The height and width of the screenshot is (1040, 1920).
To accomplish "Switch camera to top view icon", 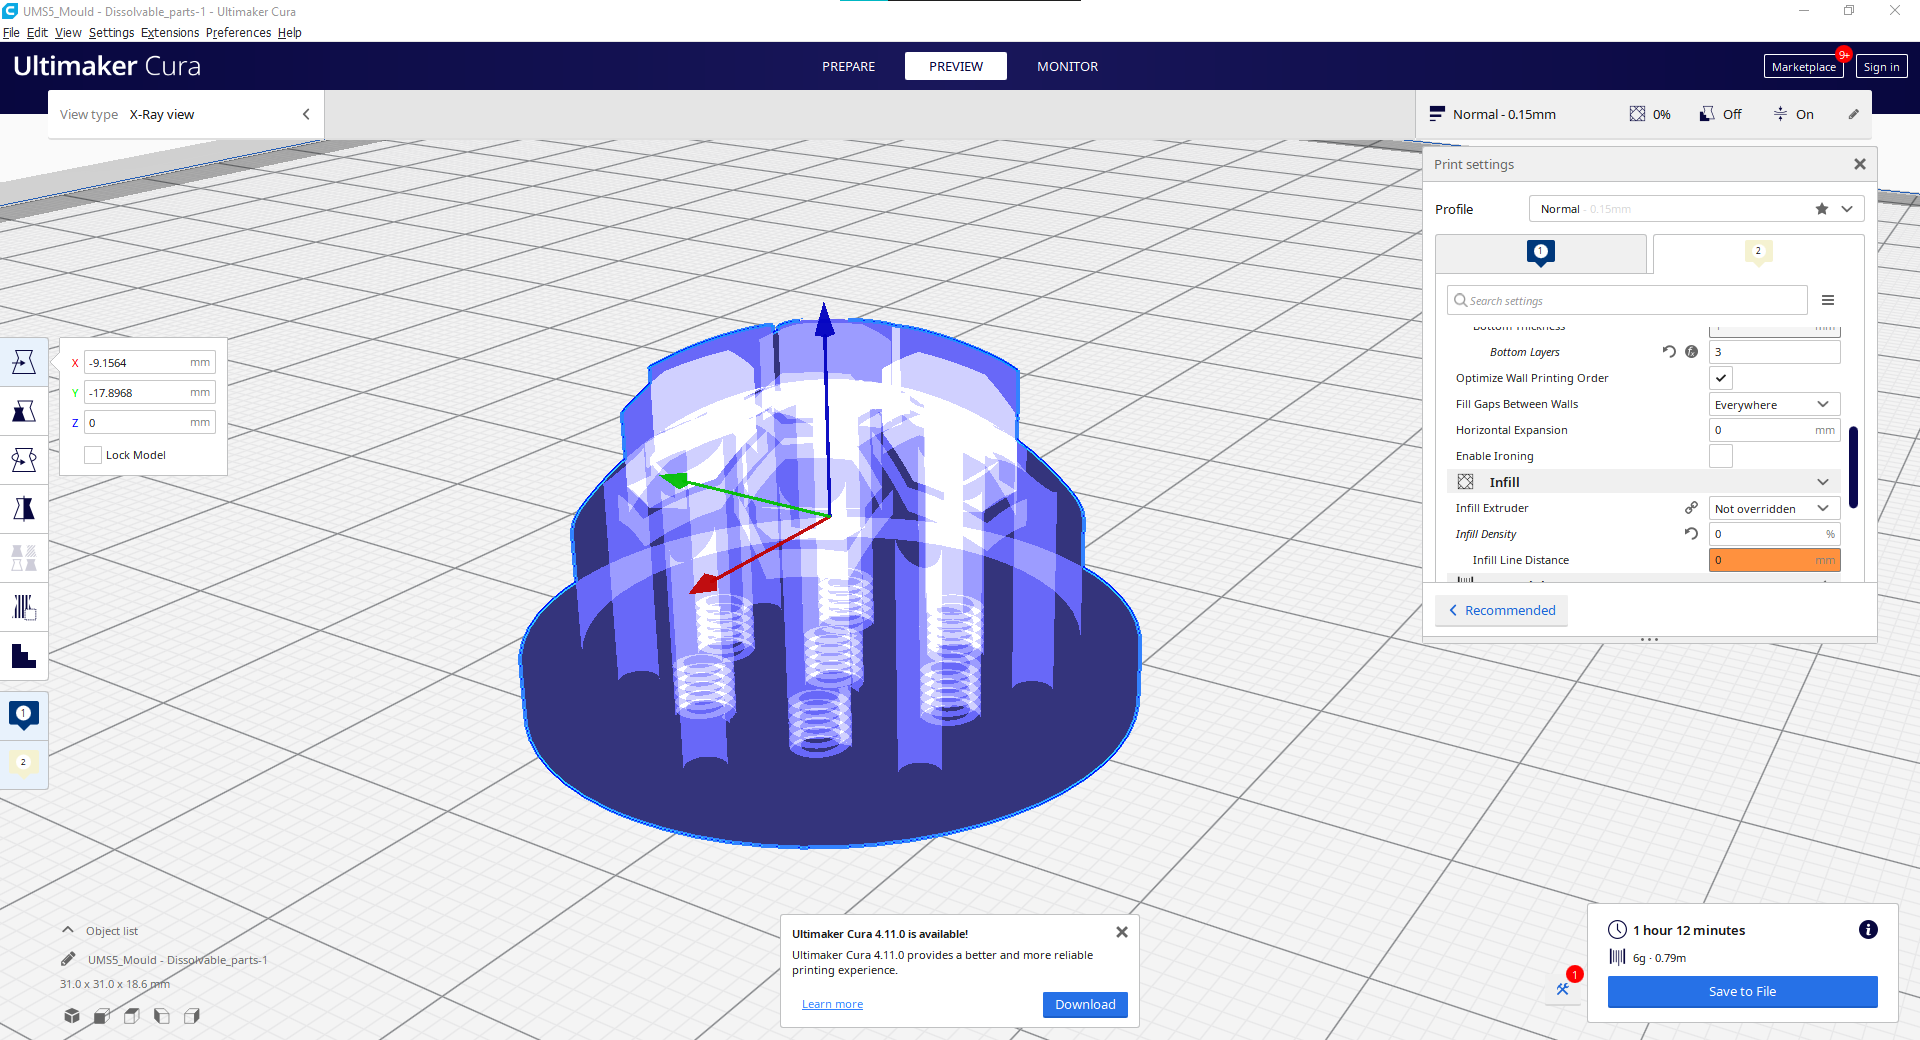I will click(x=132, y=1016).
